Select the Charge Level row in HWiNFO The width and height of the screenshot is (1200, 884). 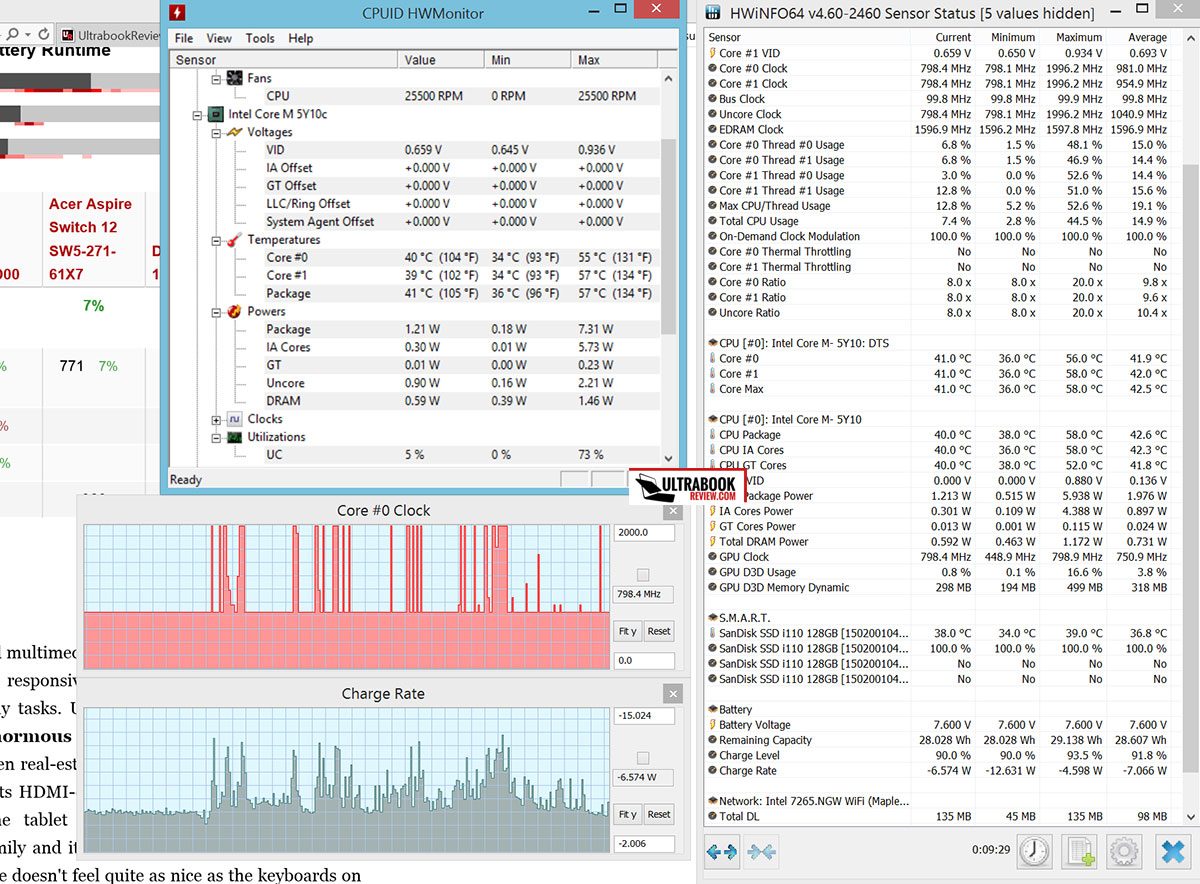coord(938,756)
